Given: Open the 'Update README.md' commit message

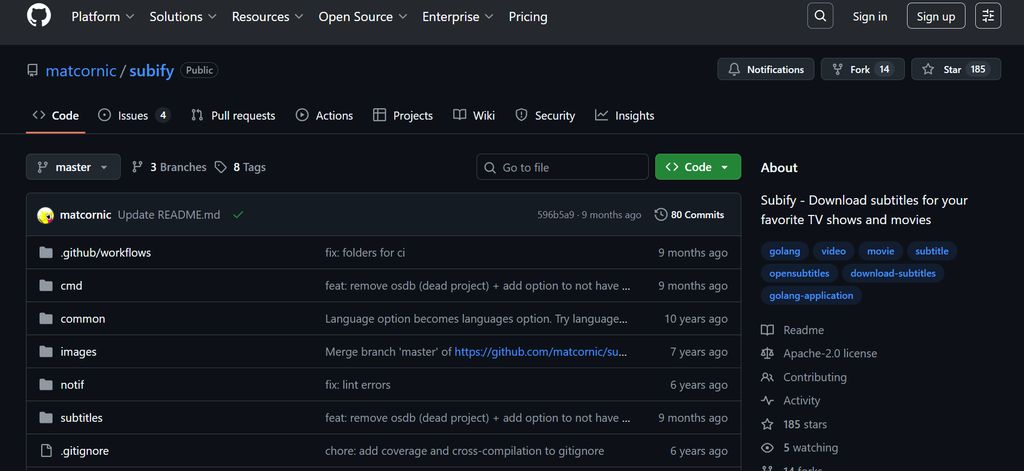Looking at the screenshot, I should (x=169, y=215).
